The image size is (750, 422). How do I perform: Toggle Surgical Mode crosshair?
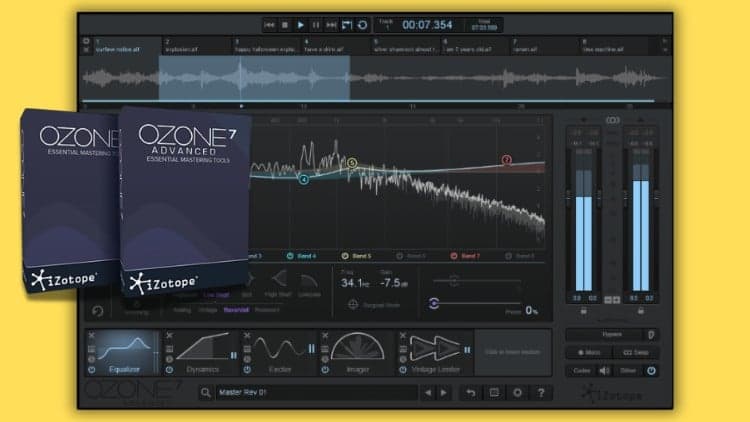(x=353, y=304)
